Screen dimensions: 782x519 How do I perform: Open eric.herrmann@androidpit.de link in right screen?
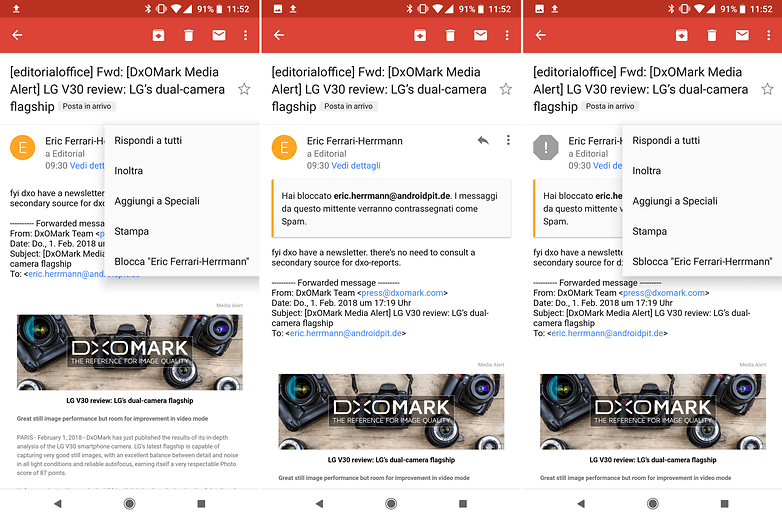point(607,333)
